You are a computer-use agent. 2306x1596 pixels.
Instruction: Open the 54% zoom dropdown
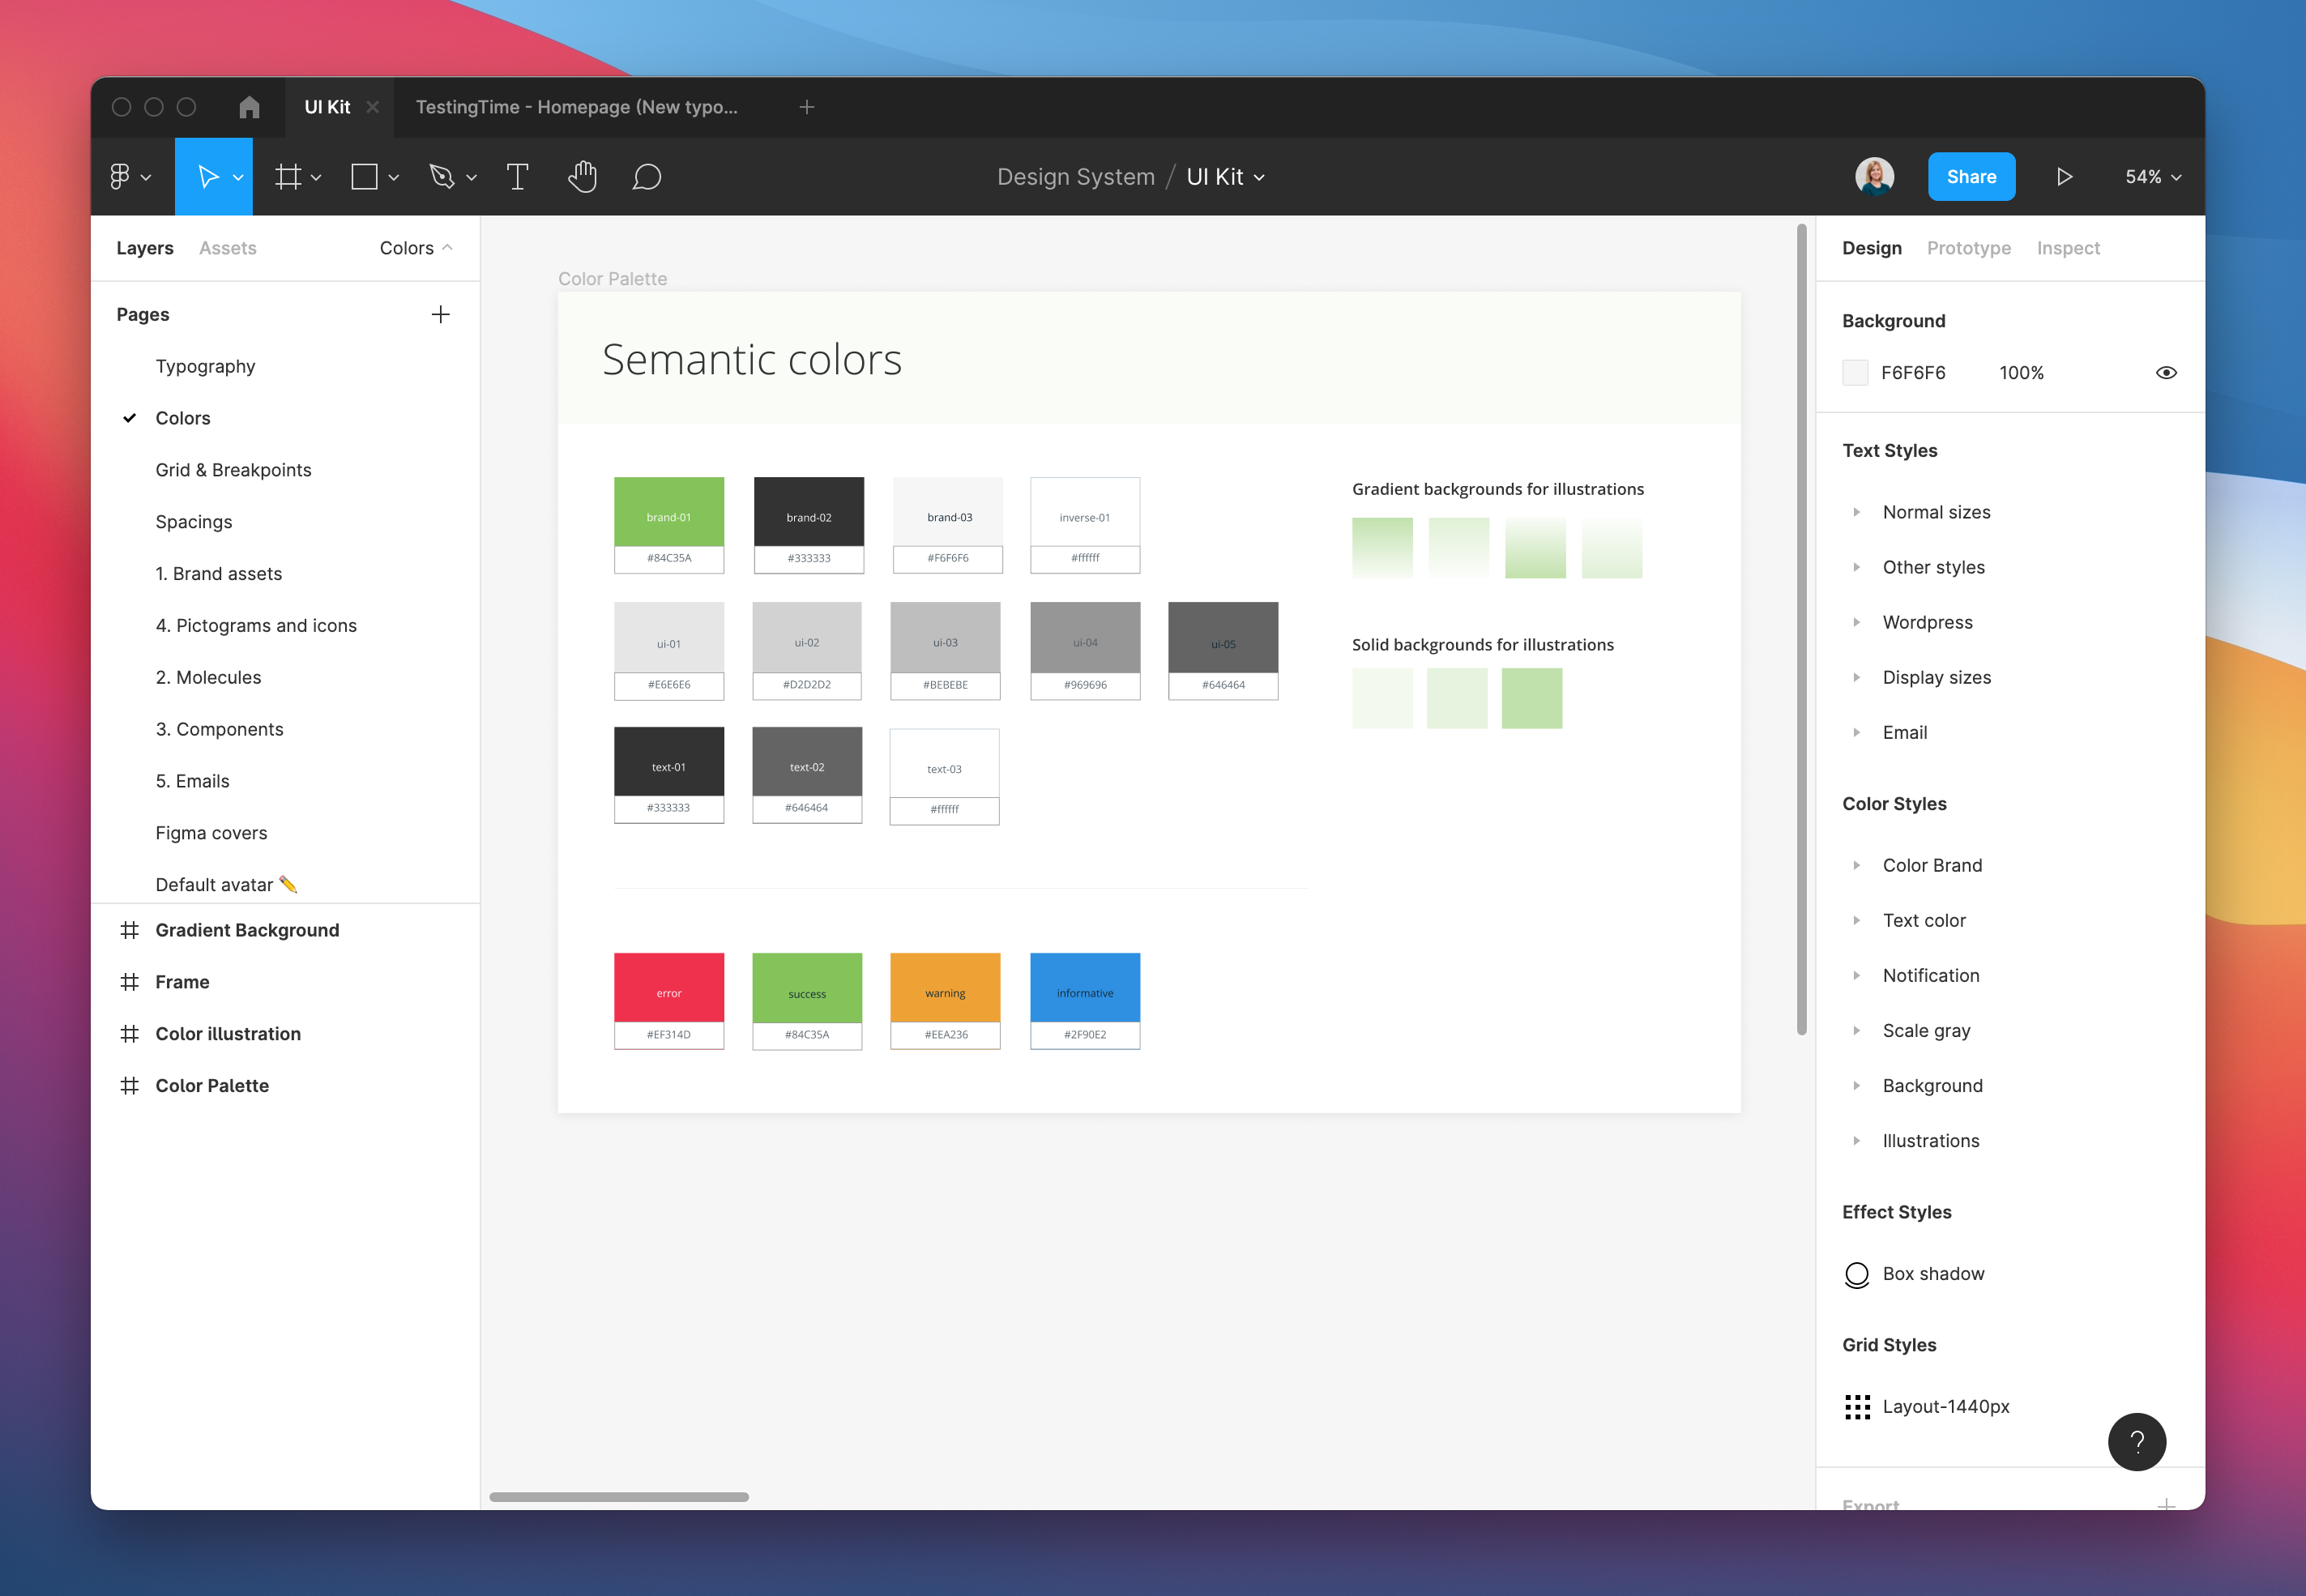pos(2153,177)
